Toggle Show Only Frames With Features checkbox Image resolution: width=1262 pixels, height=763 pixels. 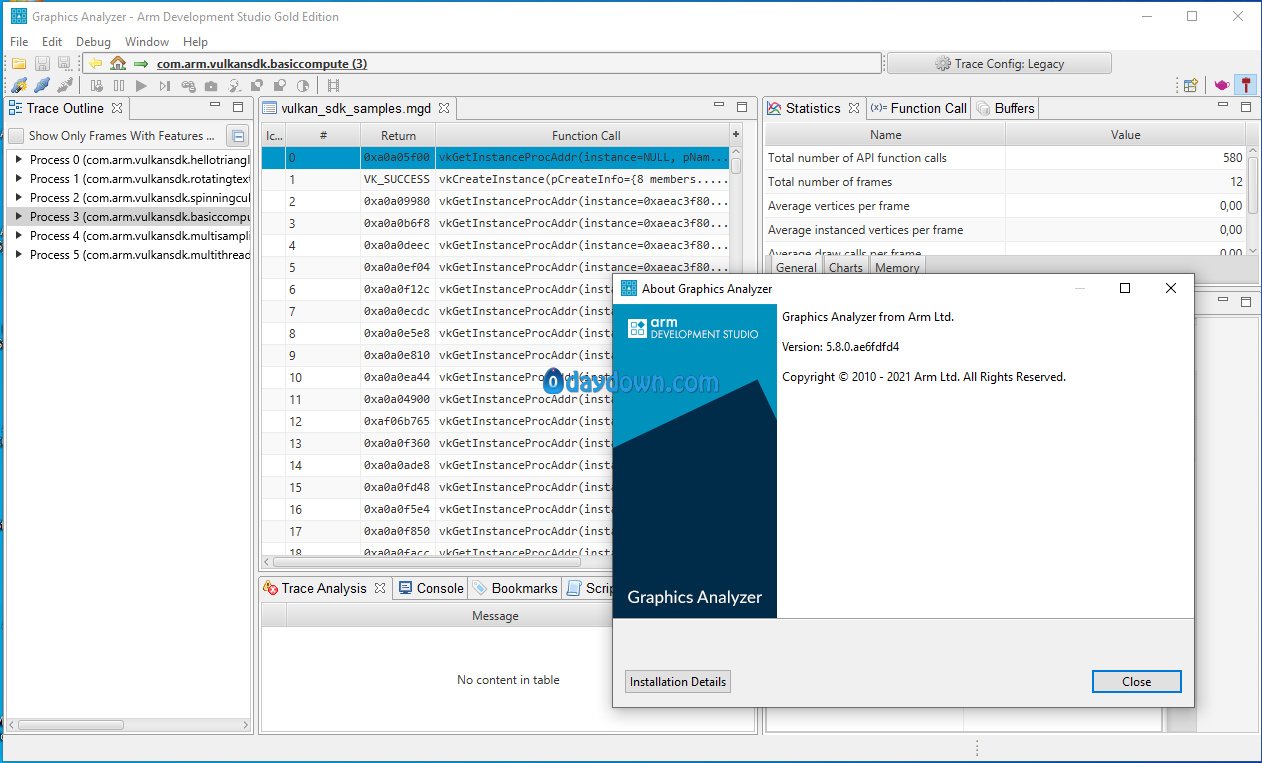coord(17,136)
